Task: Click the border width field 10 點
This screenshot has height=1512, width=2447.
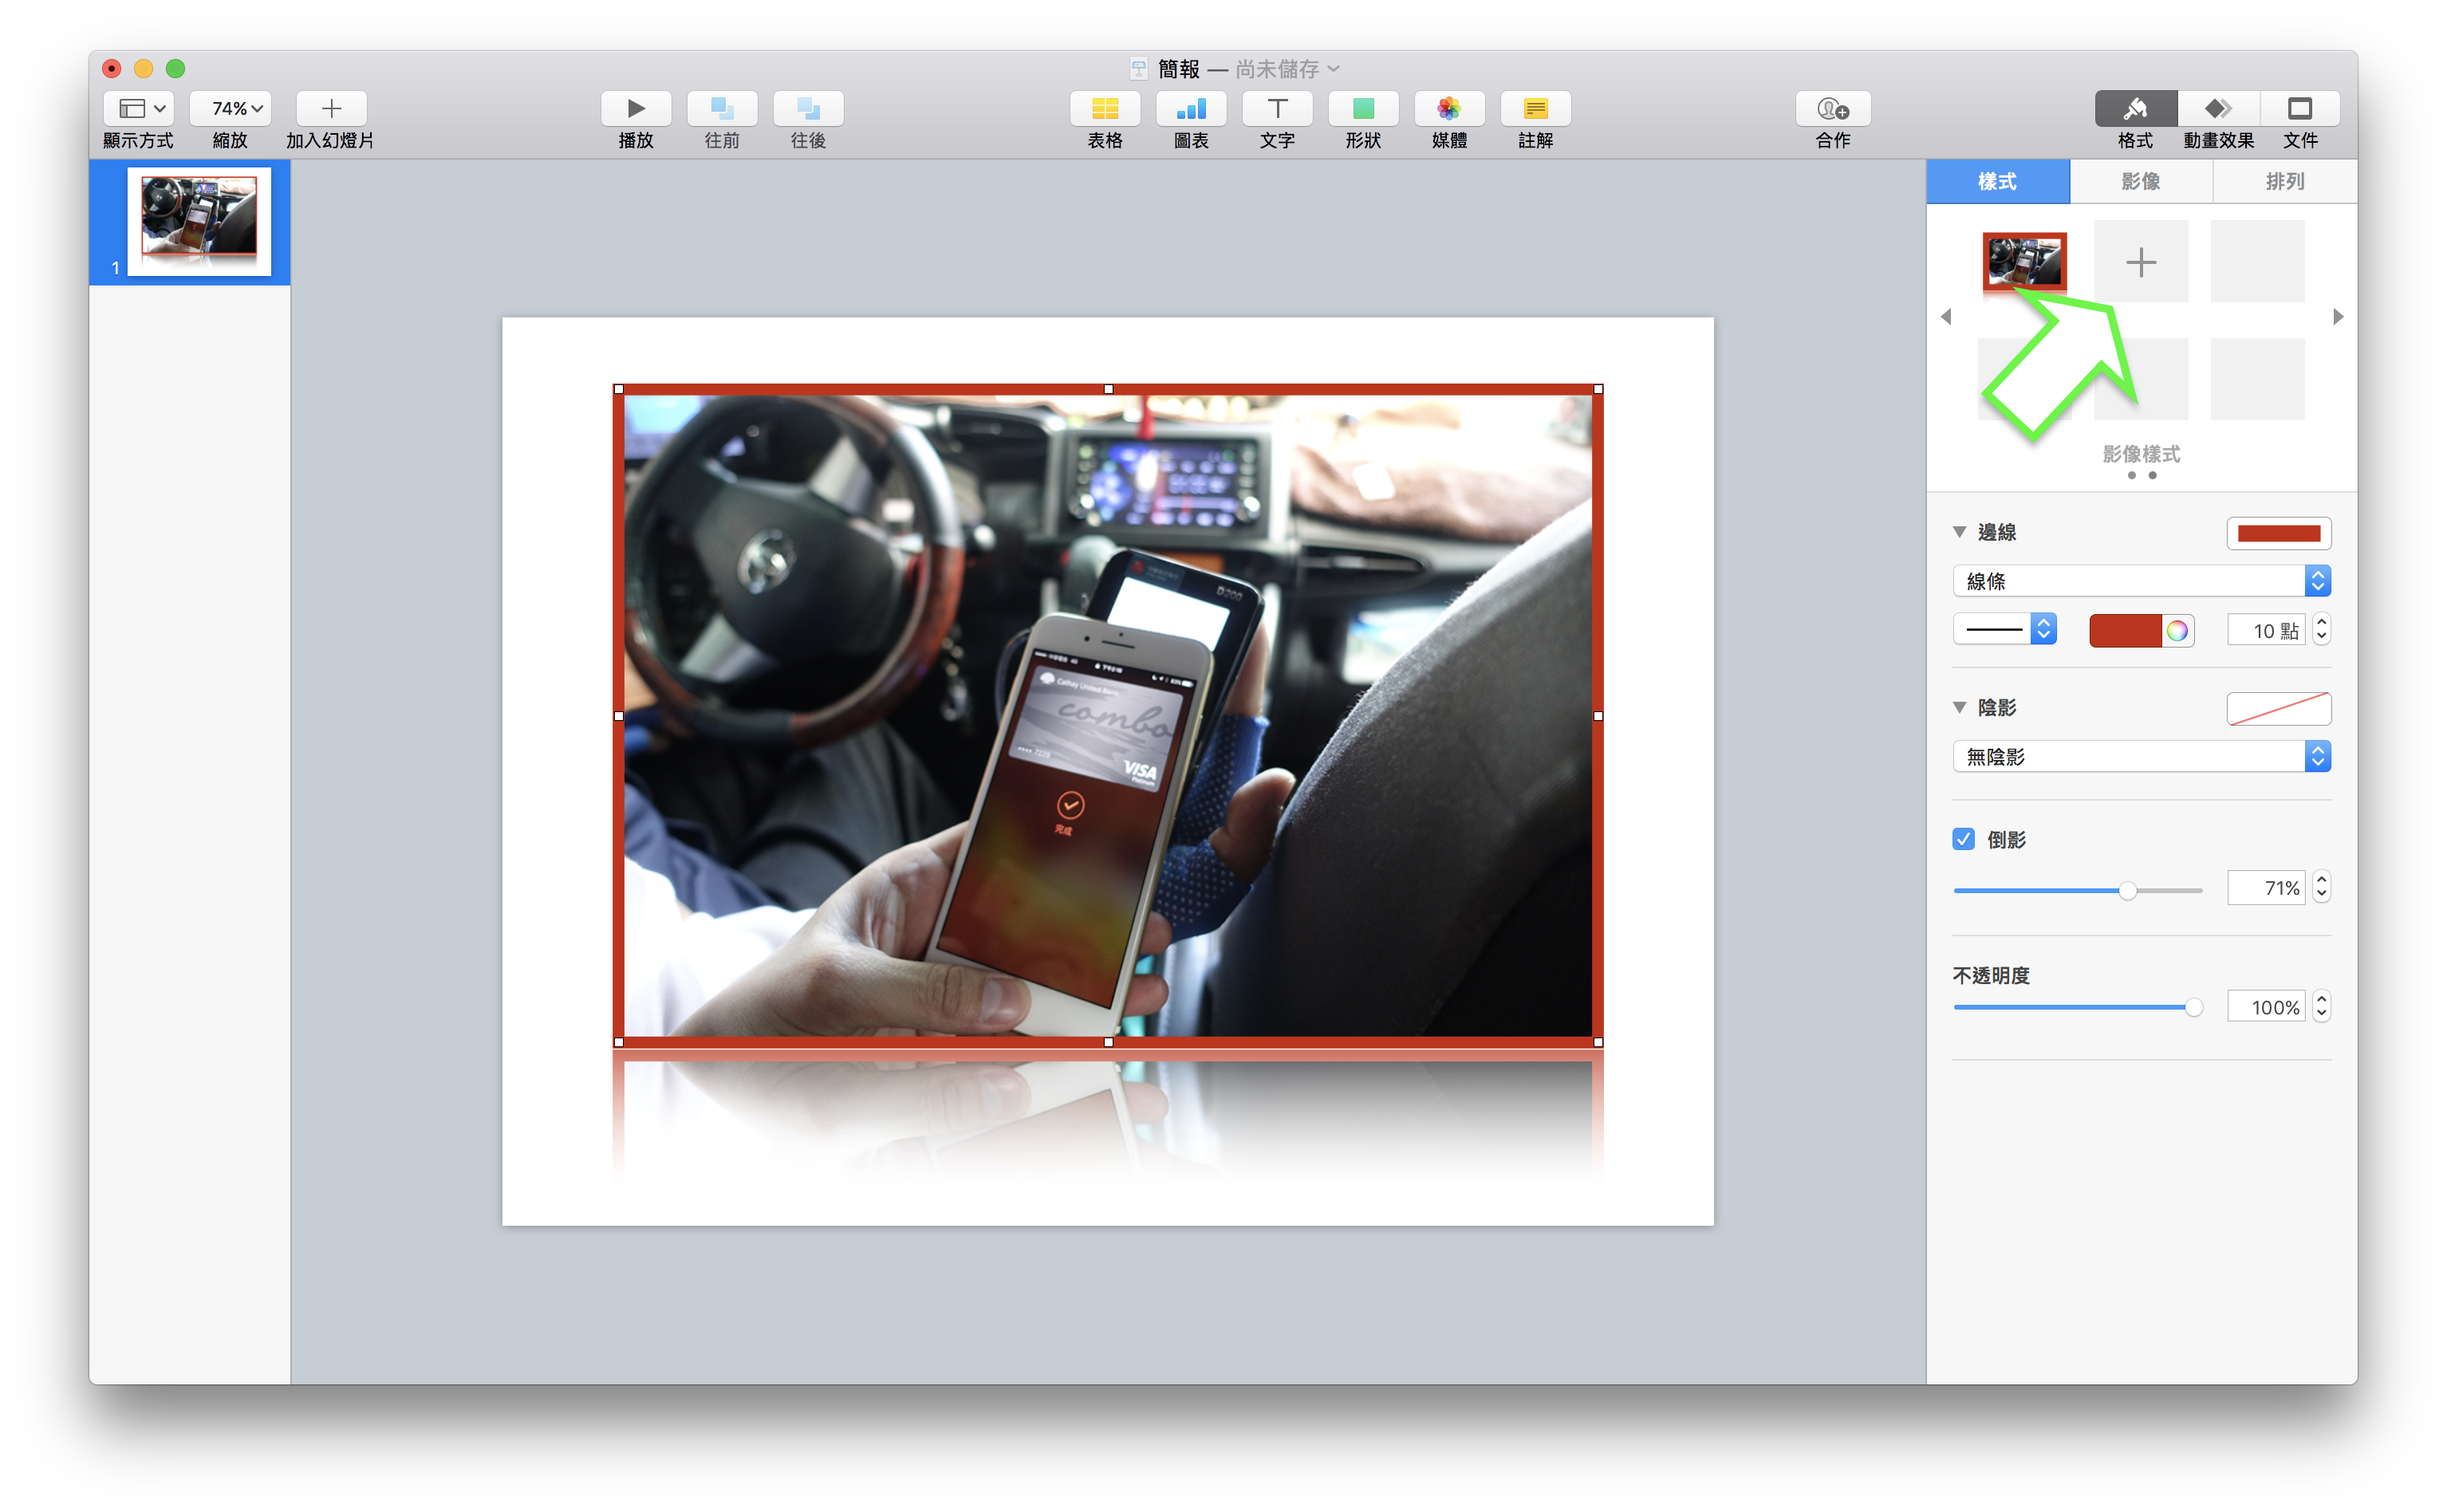Action: tap(2266, 631)
